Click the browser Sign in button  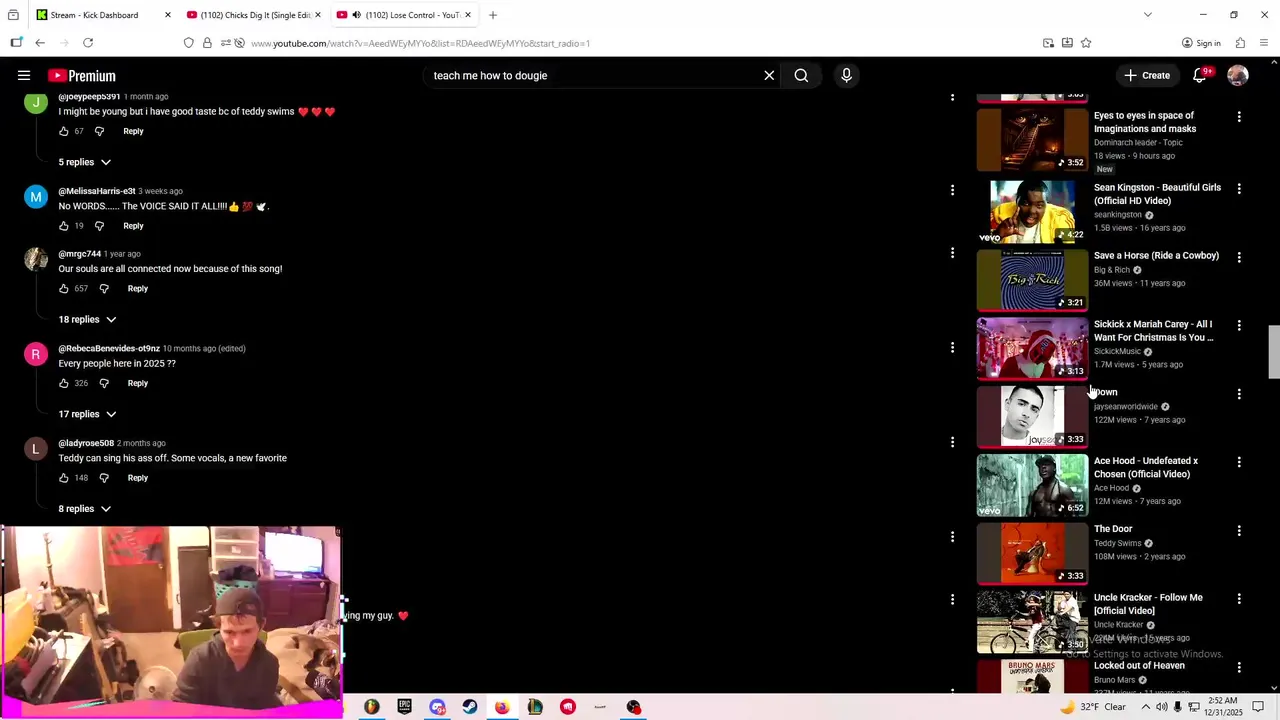(1201, 43)
